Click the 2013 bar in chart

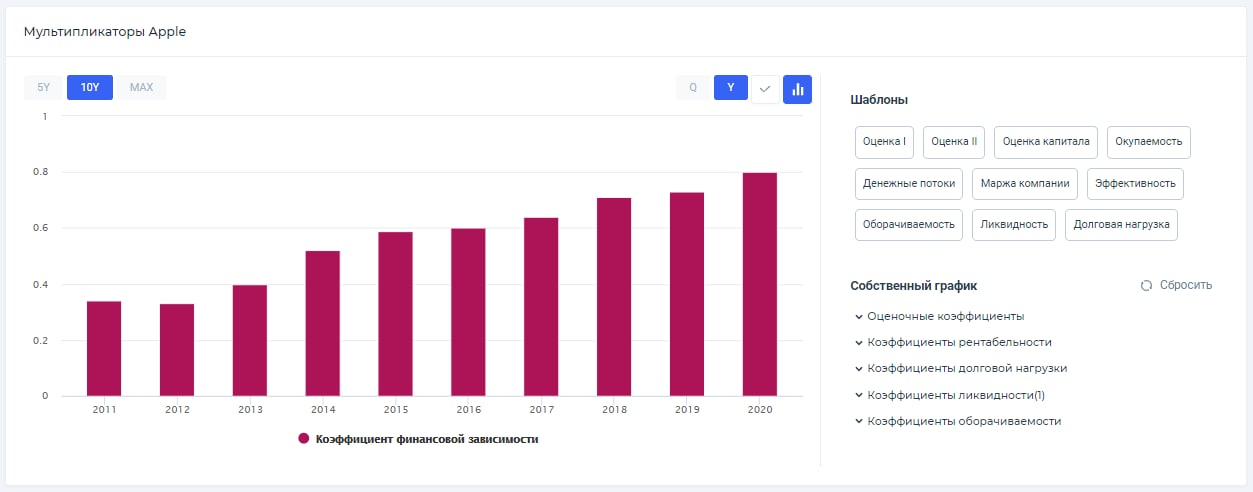click(250, 340)
